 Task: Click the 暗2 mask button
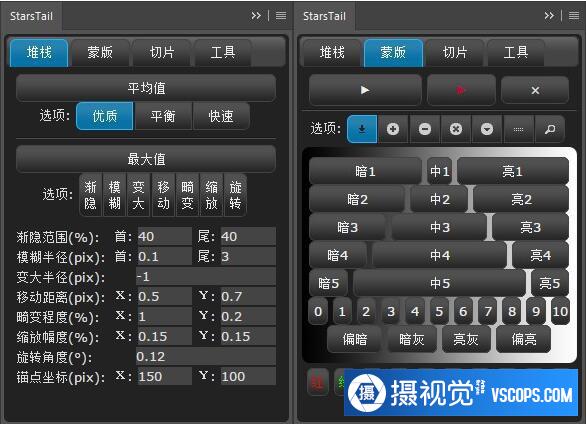(357, 199)
